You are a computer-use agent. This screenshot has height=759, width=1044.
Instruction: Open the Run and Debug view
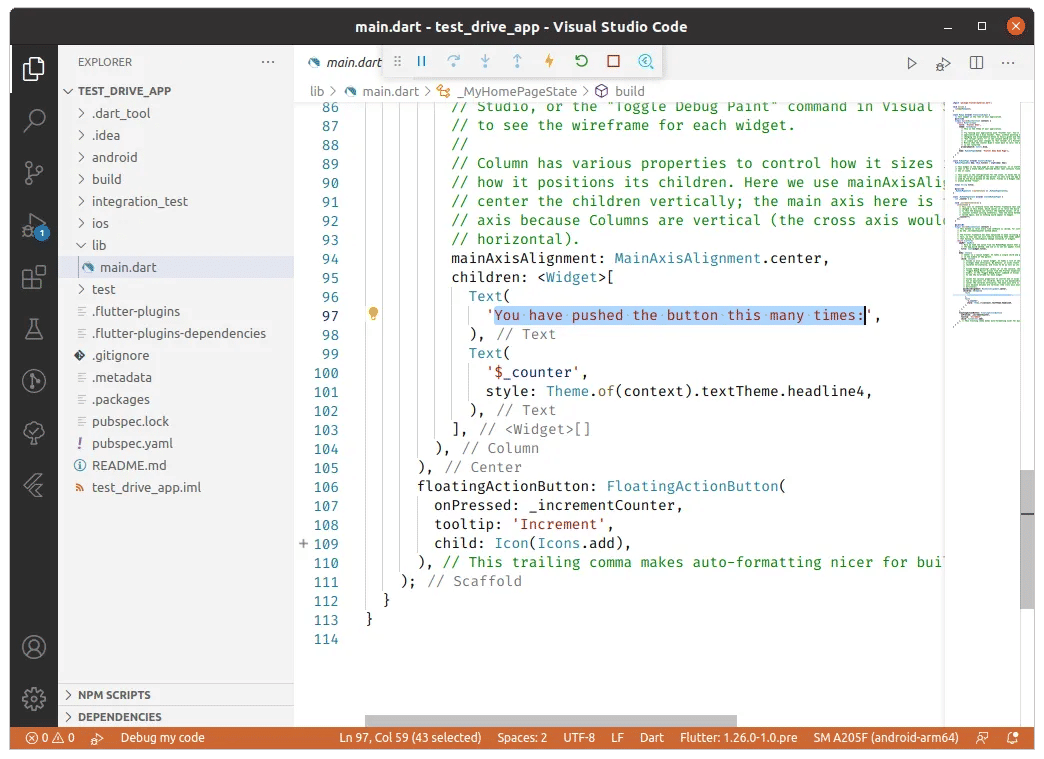(x=33, y=226)
